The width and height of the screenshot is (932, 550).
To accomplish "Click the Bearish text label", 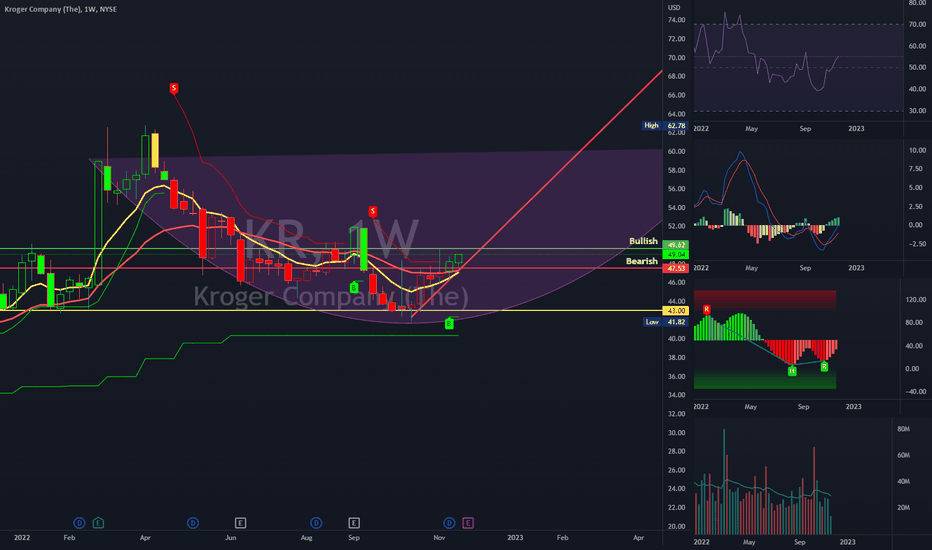I will [642, 261].
